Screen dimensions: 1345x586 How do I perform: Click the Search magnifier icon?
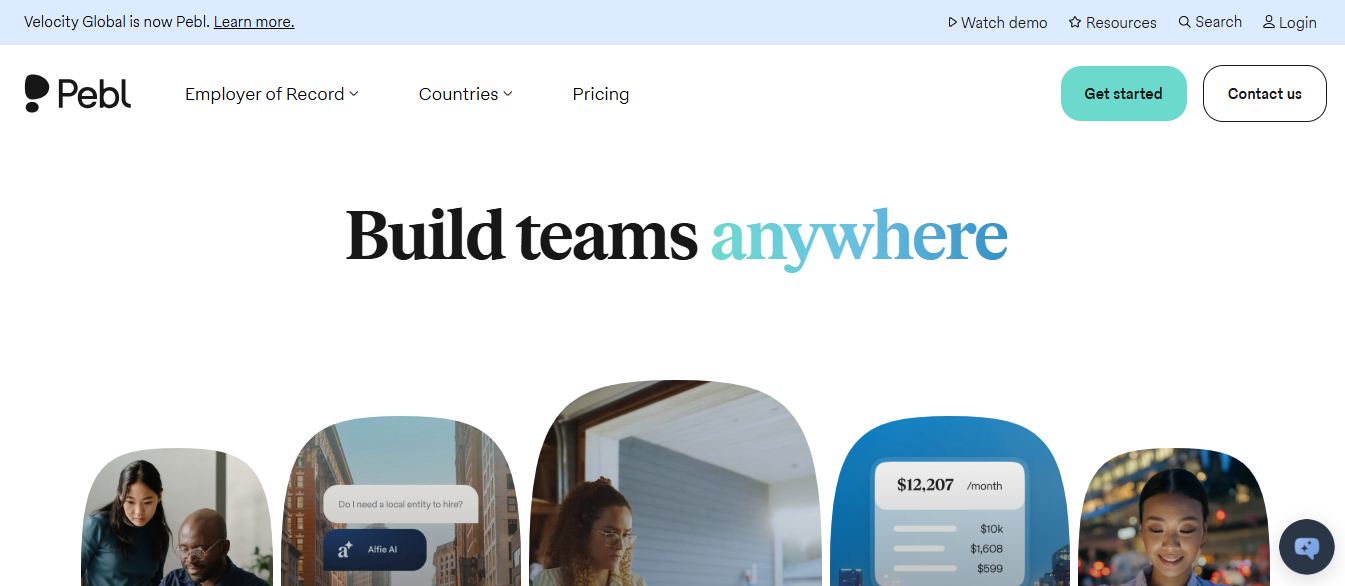(1185, 22)
